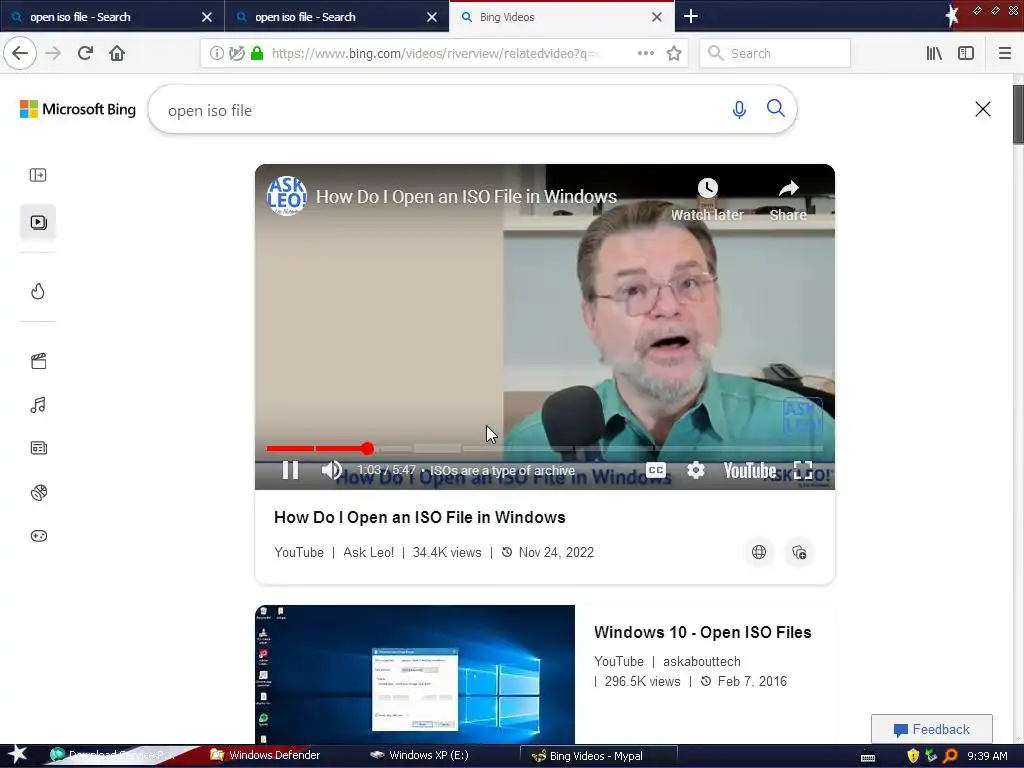This screenshot has width=1024, height=768.
Task: Open Movies clapperboard sidebar icon
Action: 39,361
